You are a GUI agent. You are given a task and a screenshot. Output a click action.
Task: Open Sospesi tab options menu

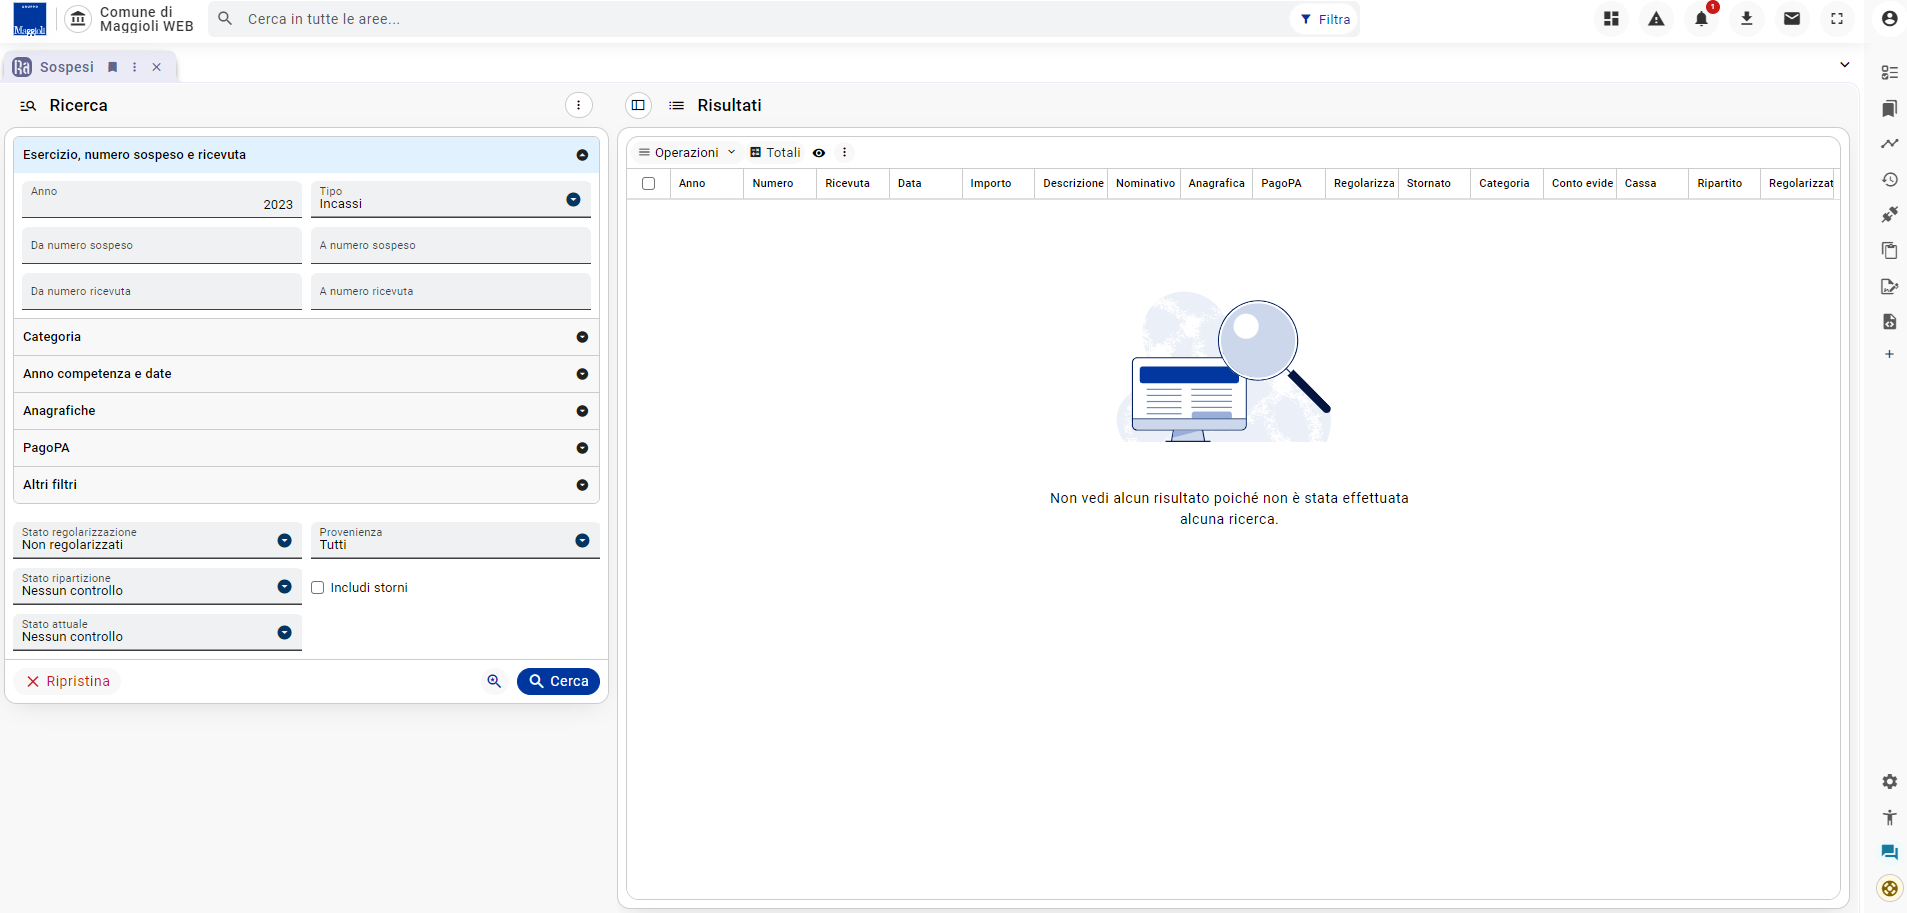135,67
